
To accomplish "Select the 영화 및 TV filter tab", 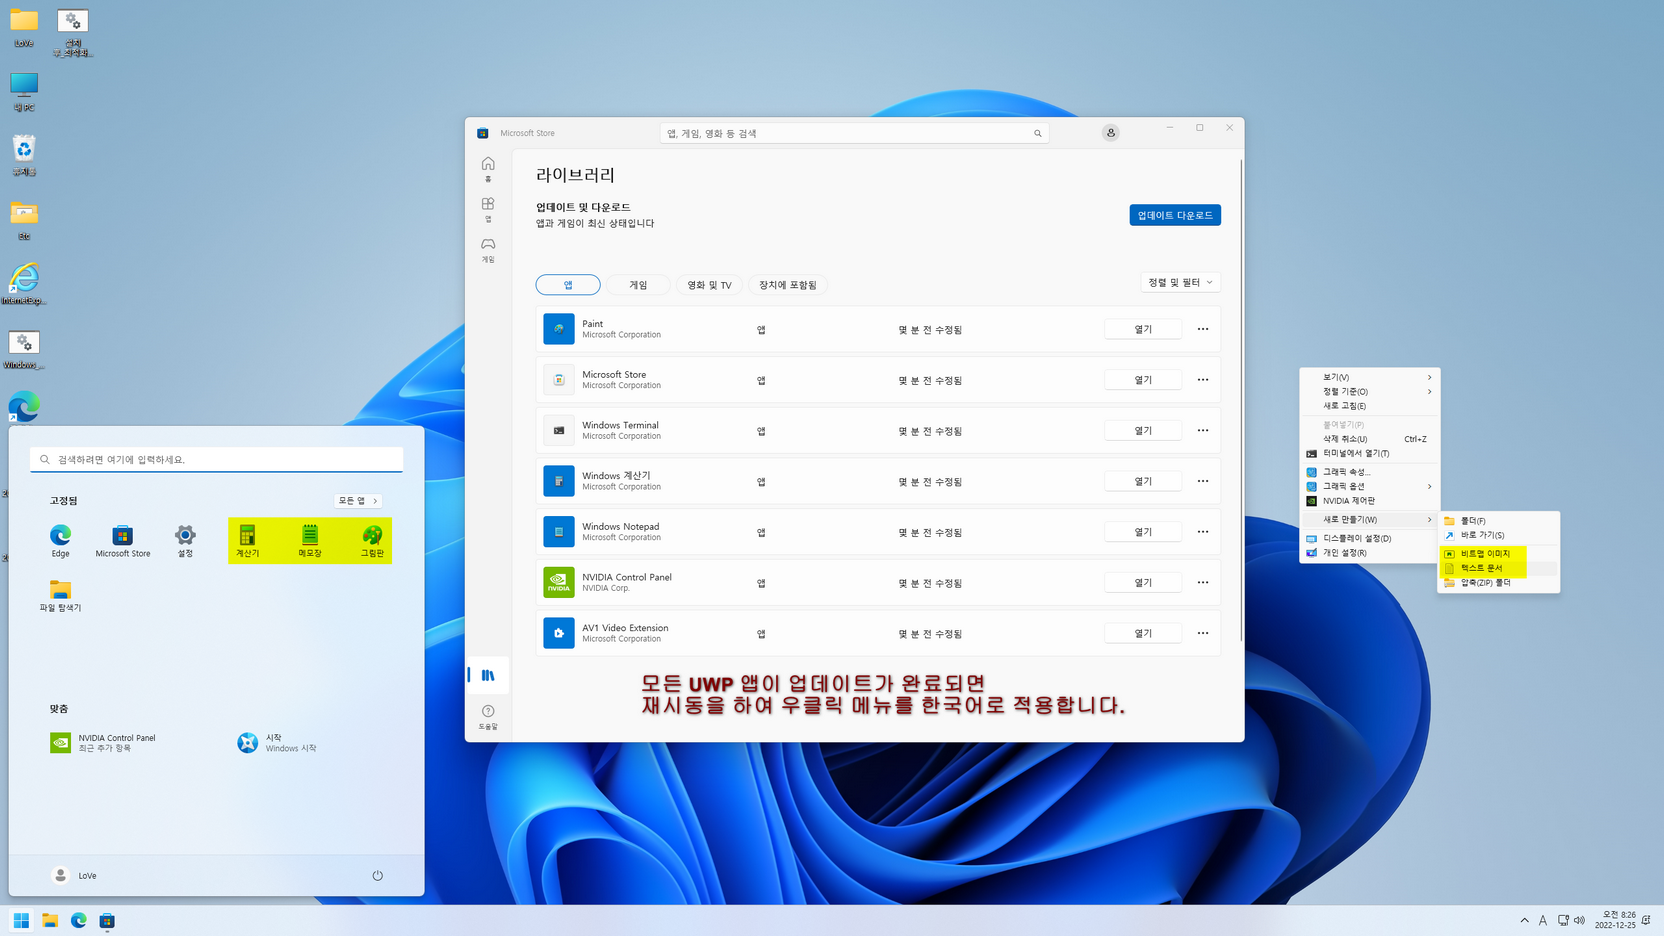I will [x=709, y=285].
